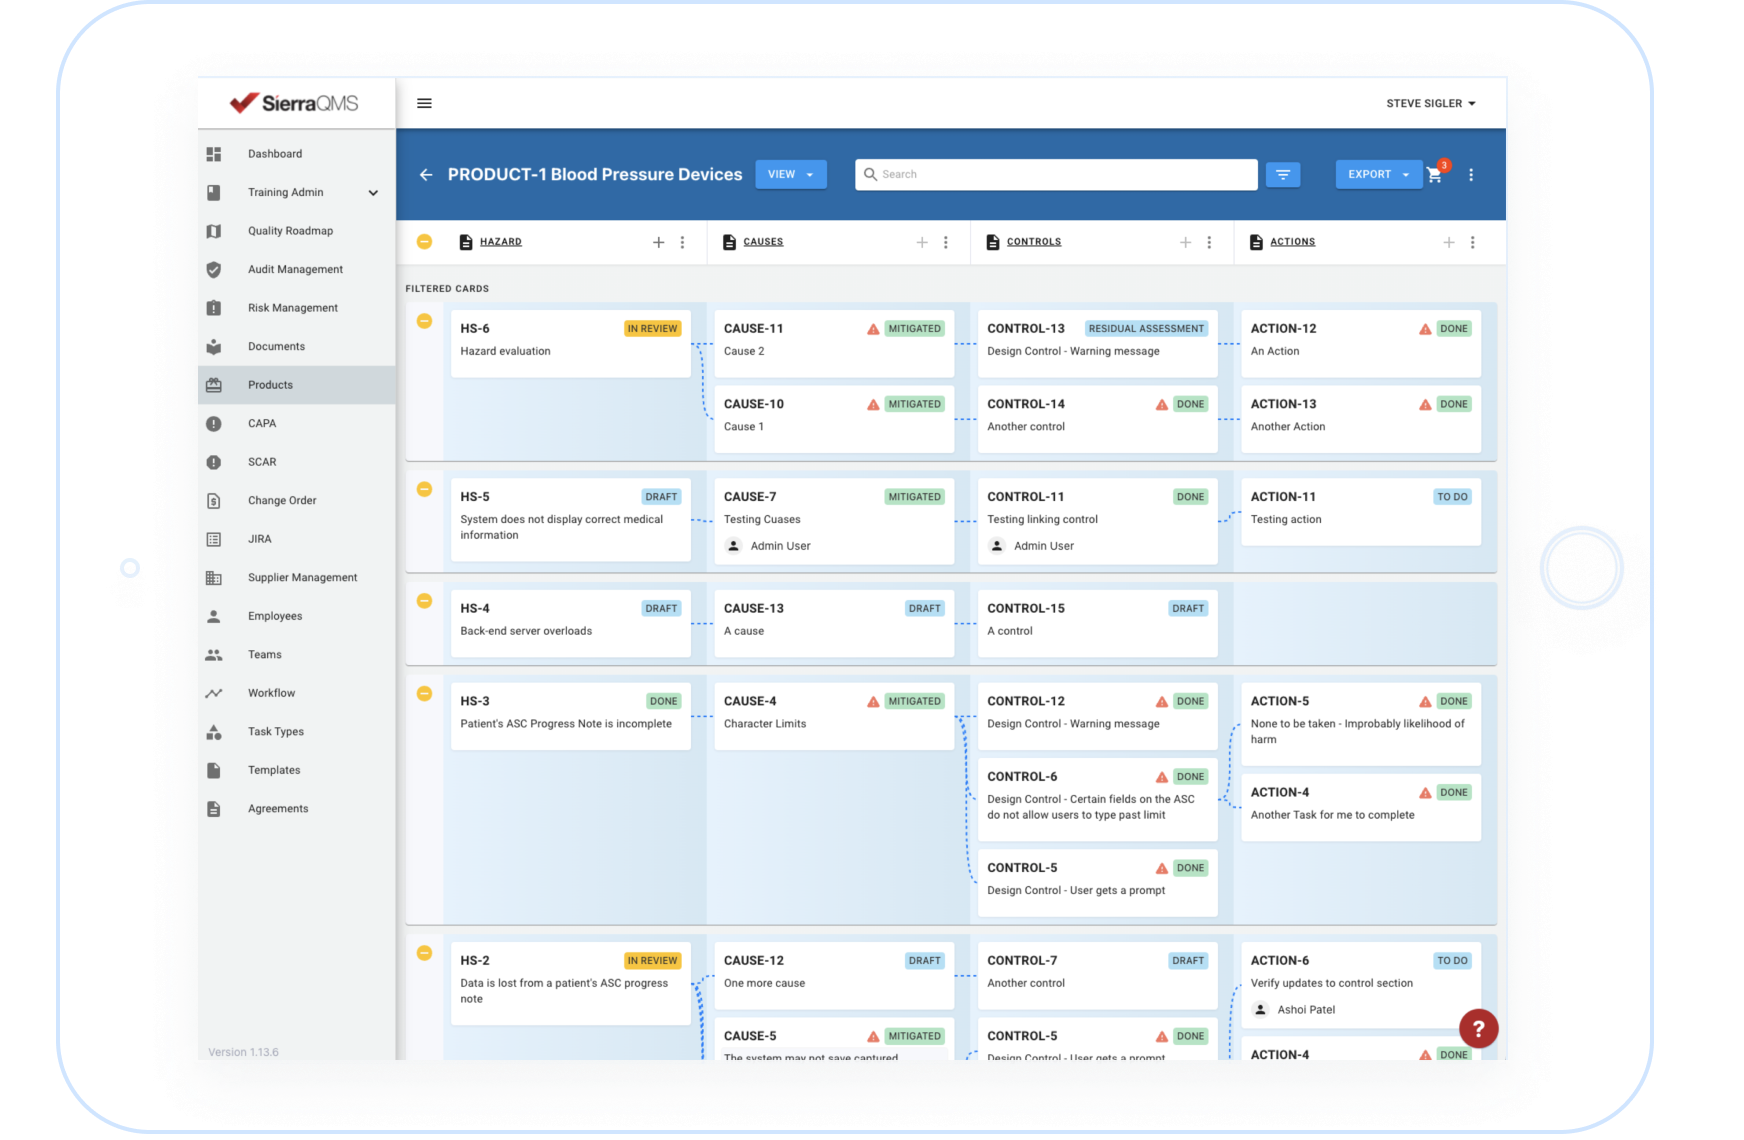The height and width of the screenshot is (1140, 1744).
Task: Click the HAZARD column header link
Action: [x=500, y=242]
